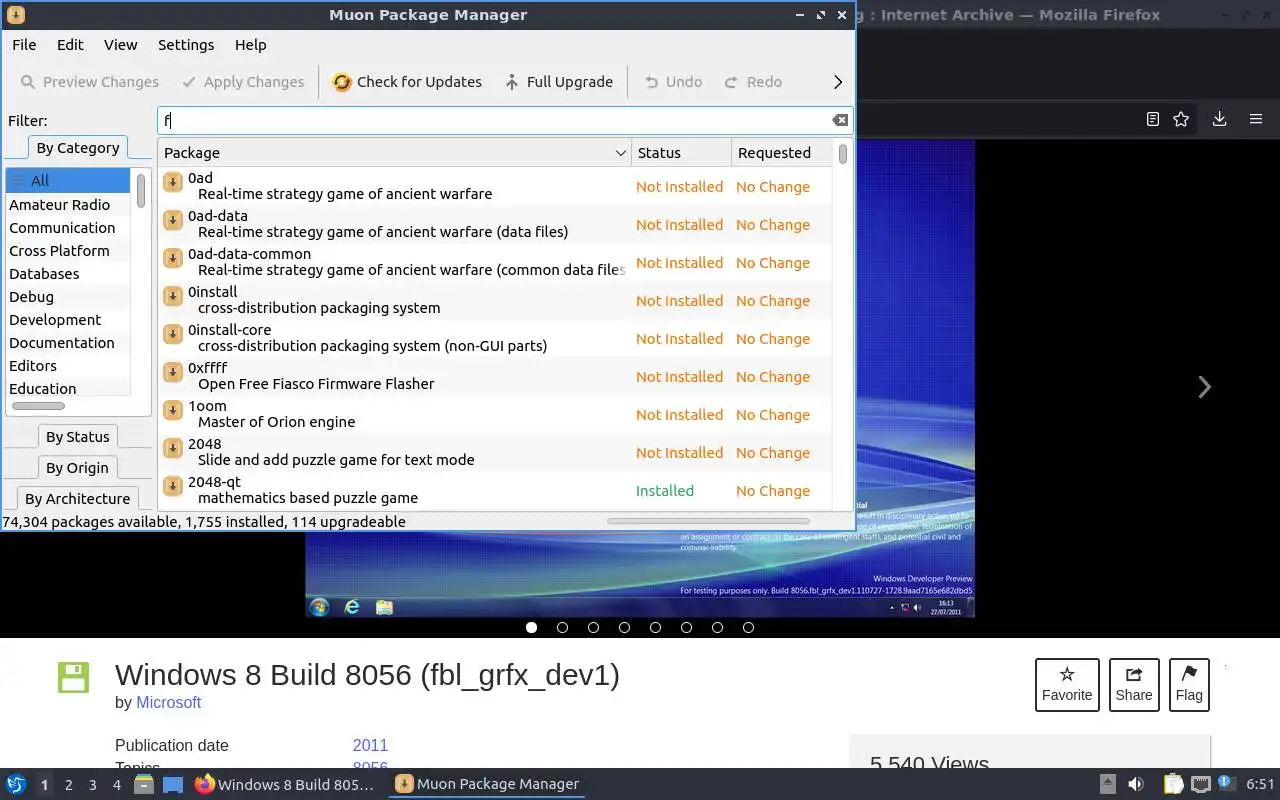The height and width of the screenshot is (800, 1280).
Task: Select the Development category
Action: click(x=68, y=320)
